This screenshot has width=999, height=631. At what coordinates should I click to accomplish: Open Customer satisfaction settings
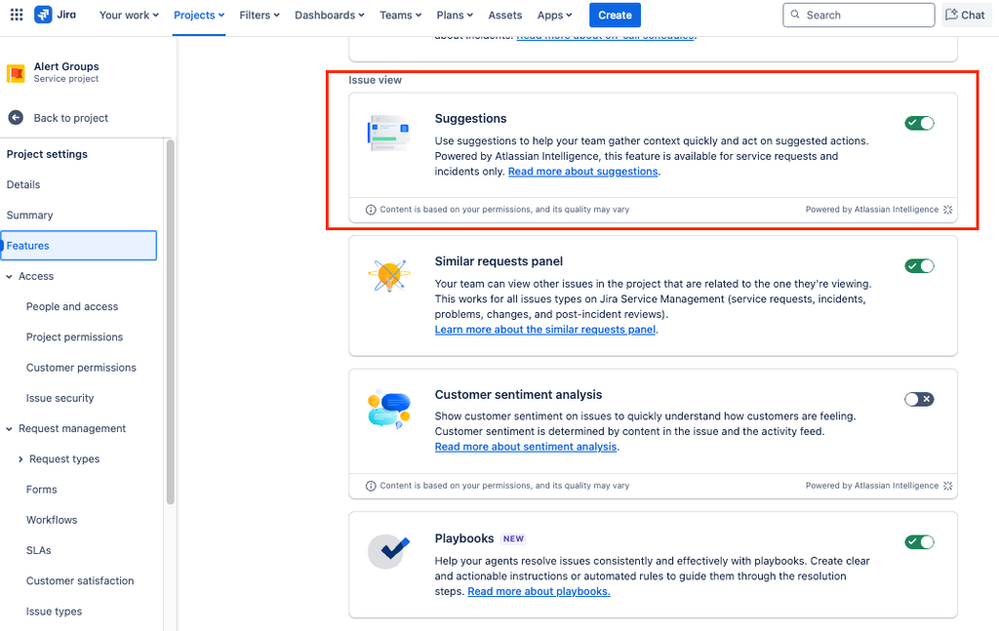tap(78, 581)
